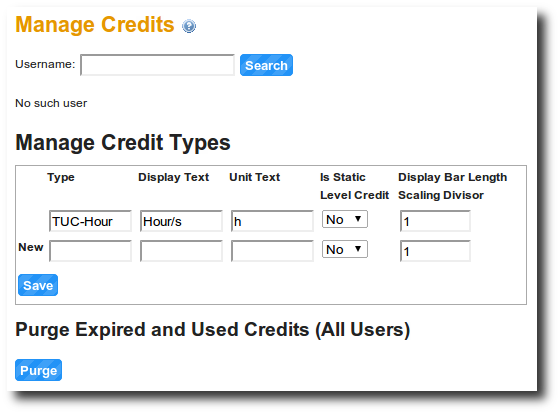Click the Search button

266,65
